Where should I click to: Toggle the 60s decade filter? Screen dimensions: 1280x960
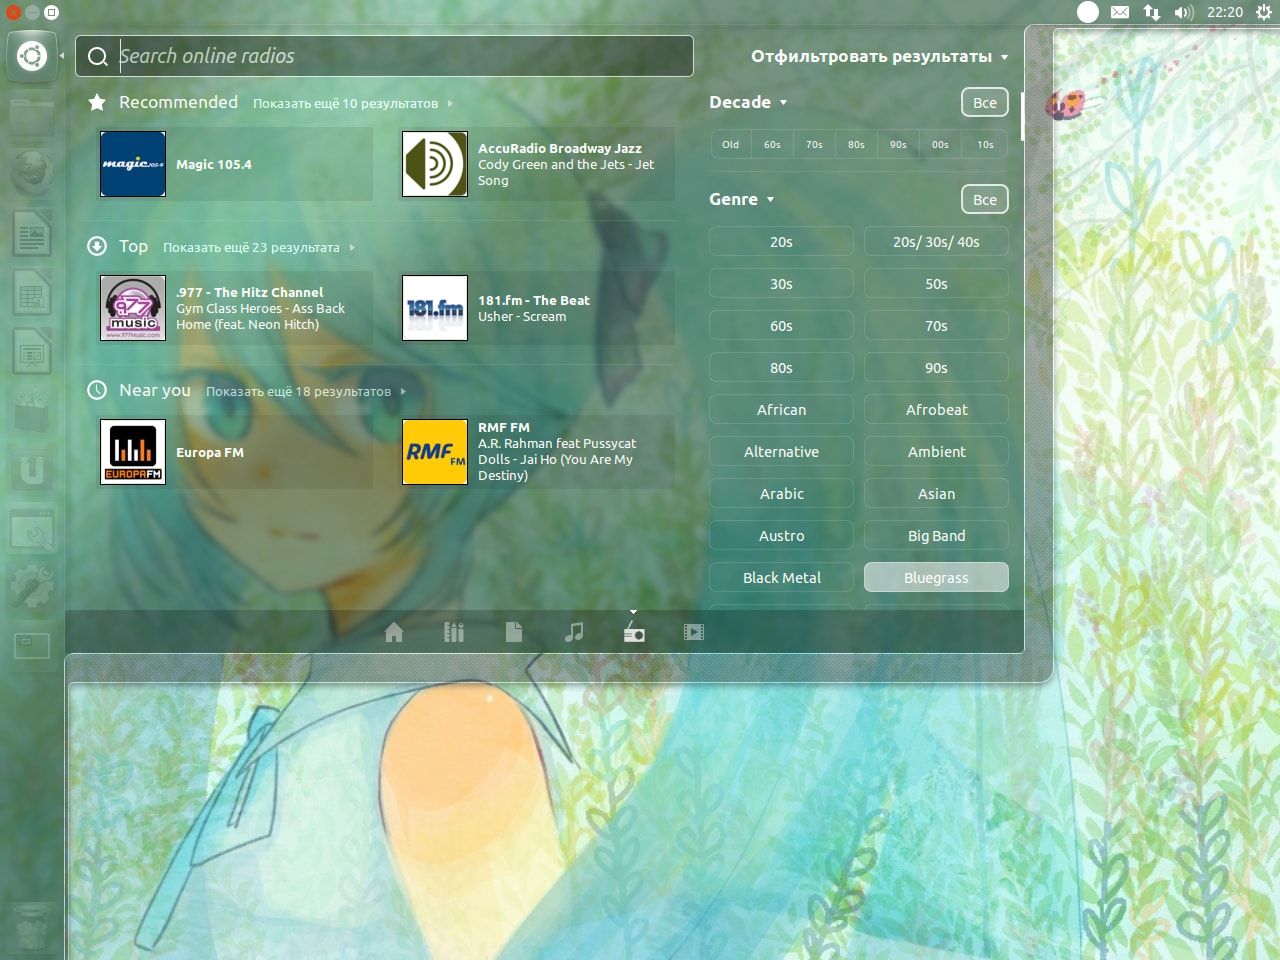(x=772, y=144)
